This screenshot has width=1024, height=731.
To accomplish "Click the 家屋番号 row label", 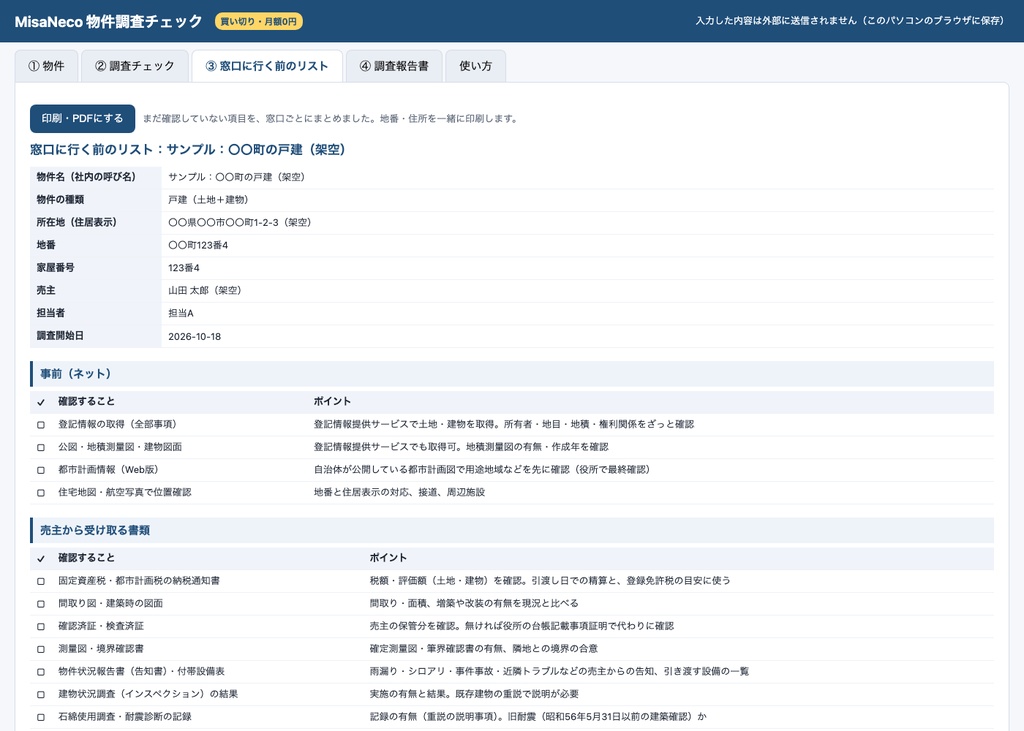I will 56,268.
